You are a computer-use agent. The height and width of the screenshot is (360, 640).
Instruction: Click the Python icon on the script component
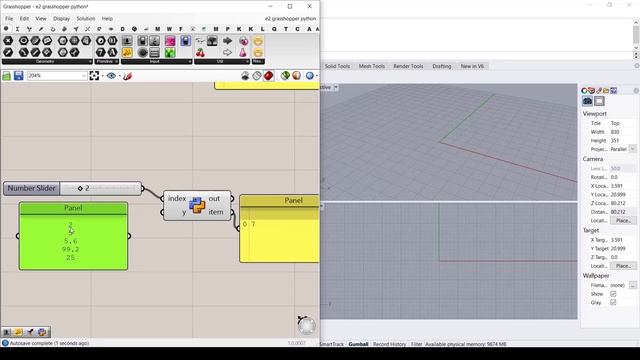(x=197, y=205)
